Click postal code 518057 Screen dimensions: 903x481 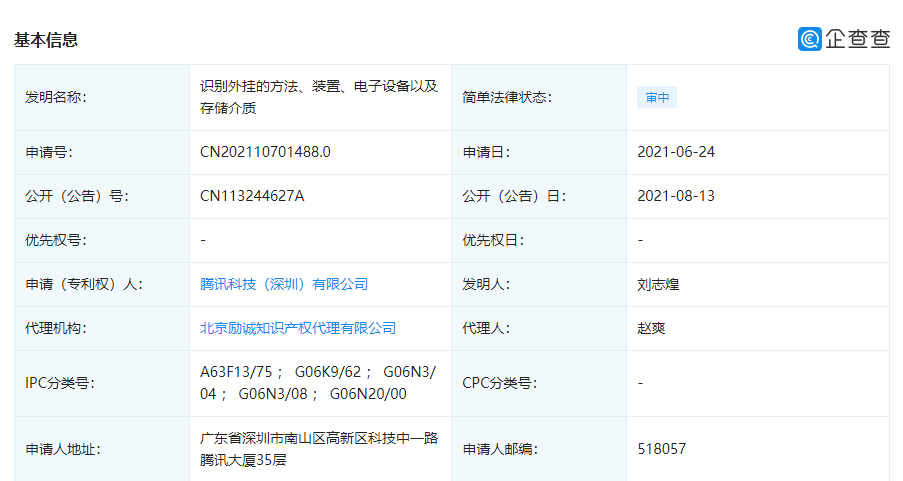(x=661, y=449)
